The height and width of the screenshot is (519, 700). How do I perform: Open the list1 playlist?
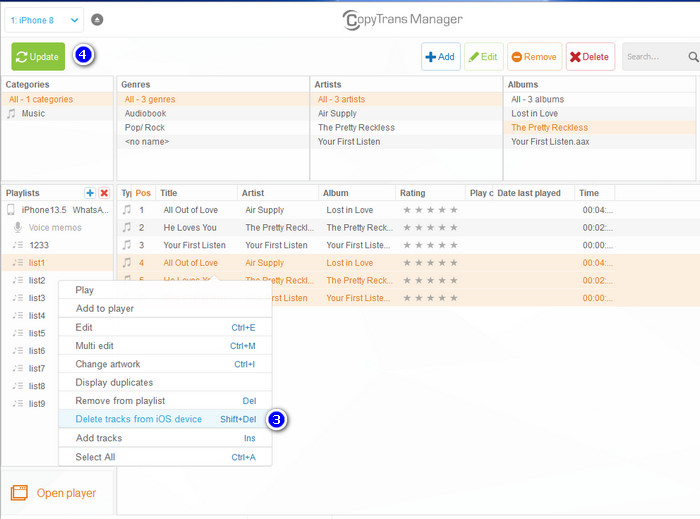click(x=57, y=263)
